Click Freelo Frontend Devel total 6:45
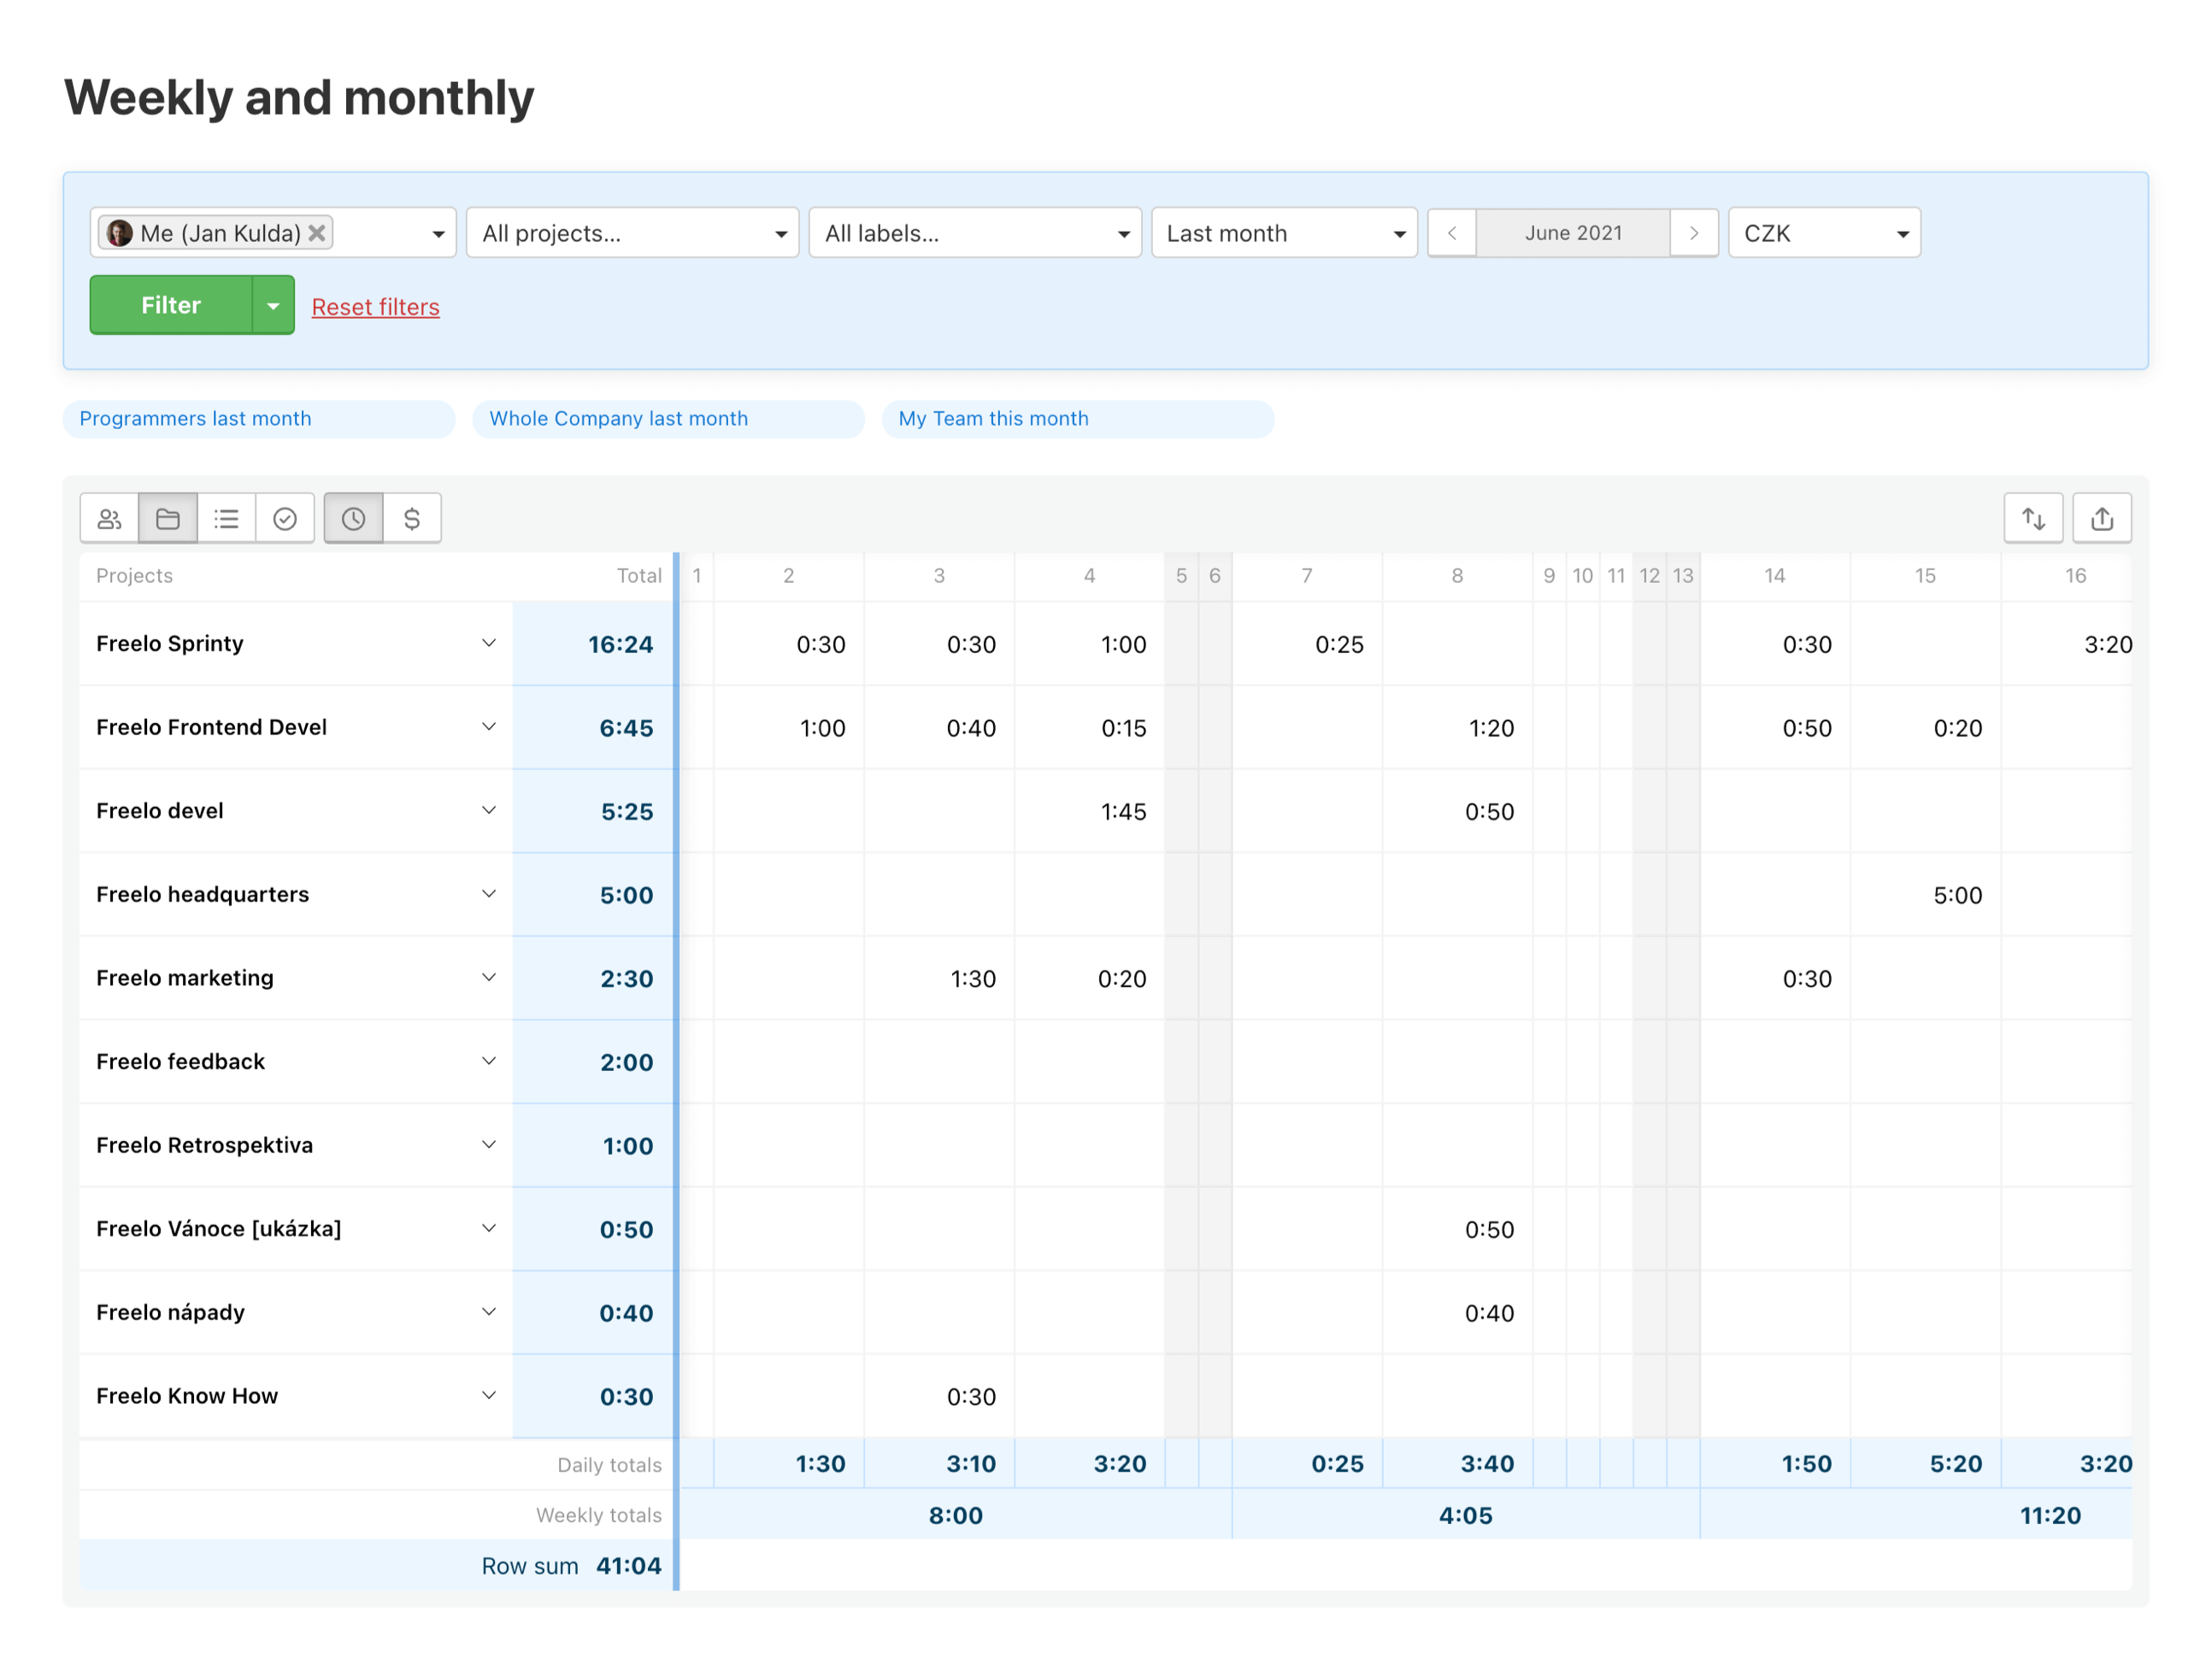This screenshot has width=2212, height=1672. pos(626,728)
